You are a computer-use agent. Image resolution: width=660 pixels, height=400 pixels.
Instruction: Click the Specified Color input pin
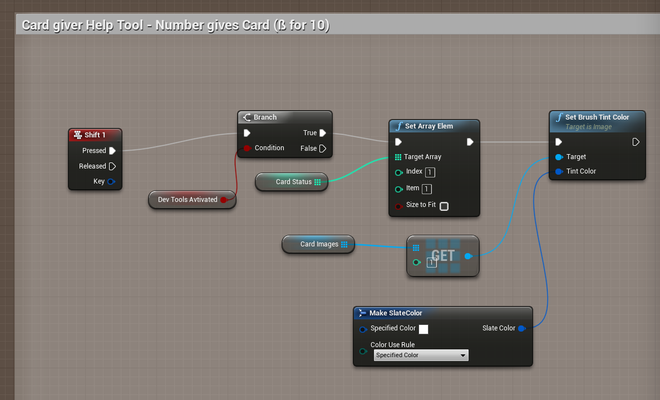(x=363, y=330)
